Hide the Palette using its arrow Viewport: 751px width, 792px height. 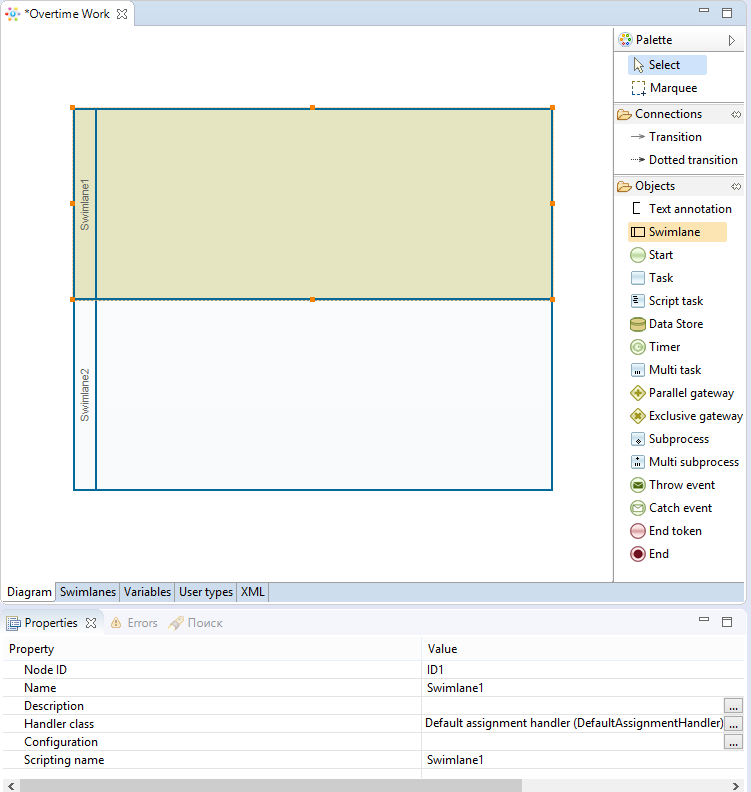pyautogui.click(x=732, y=40)
